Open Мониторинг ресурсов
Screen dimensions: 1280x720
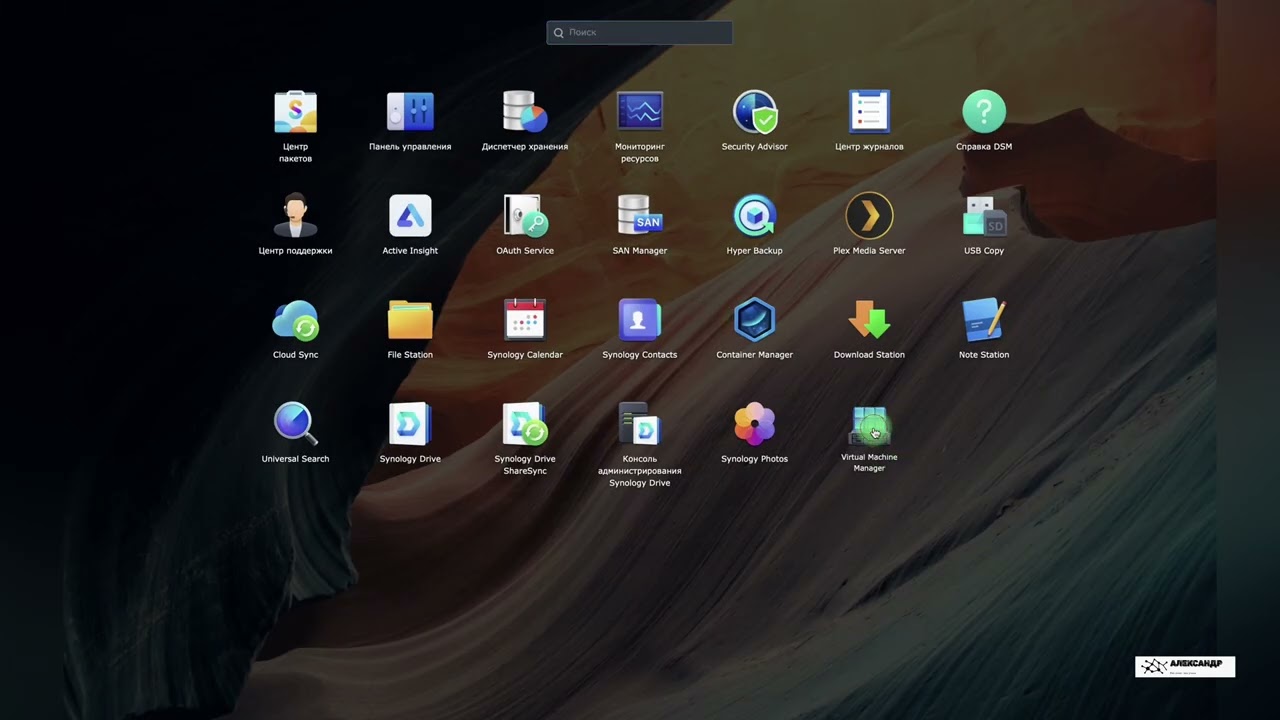[x=640, y=112]
